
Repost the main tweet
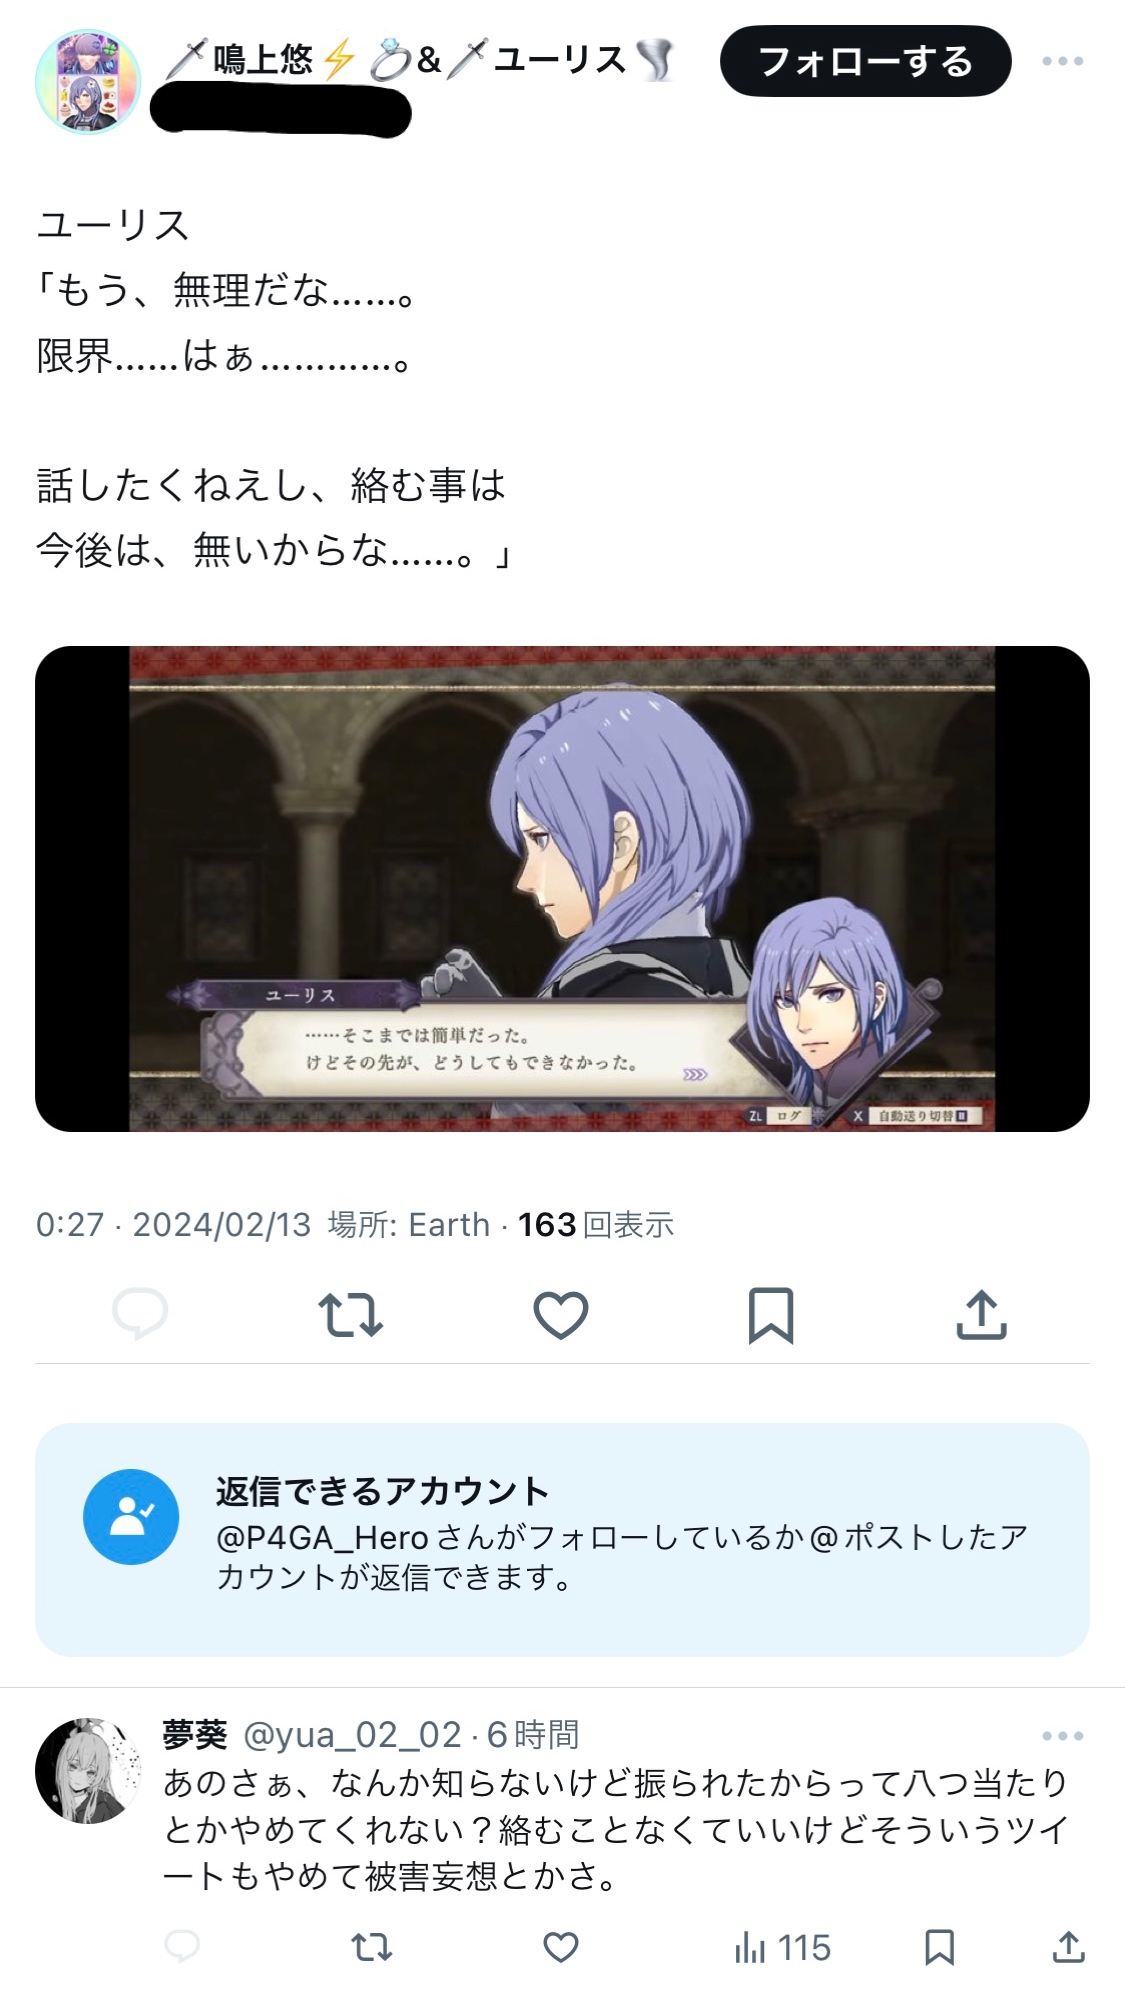point(350,1315)
